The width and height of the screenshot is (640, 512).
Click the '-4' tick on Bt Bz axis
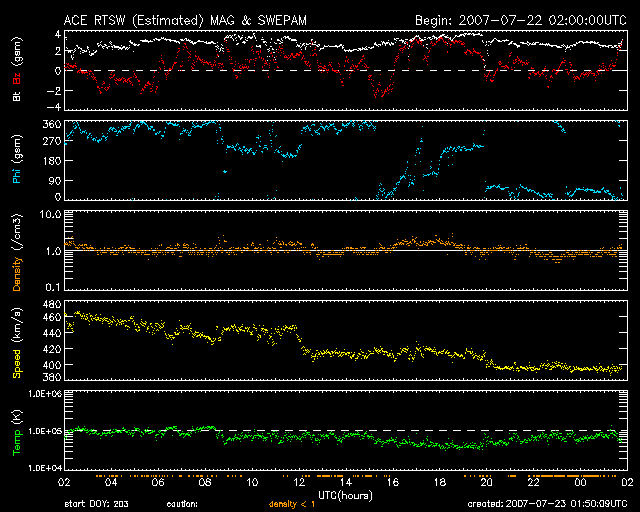point(53,107)
